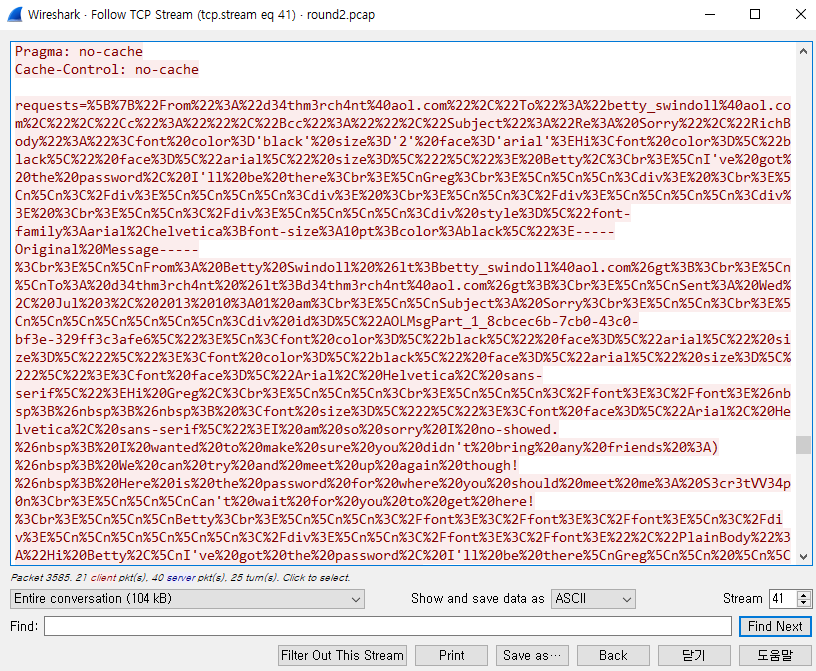Click the line 'We%20can%20try%20and%20meet%20up%20again'

[266, 465]
